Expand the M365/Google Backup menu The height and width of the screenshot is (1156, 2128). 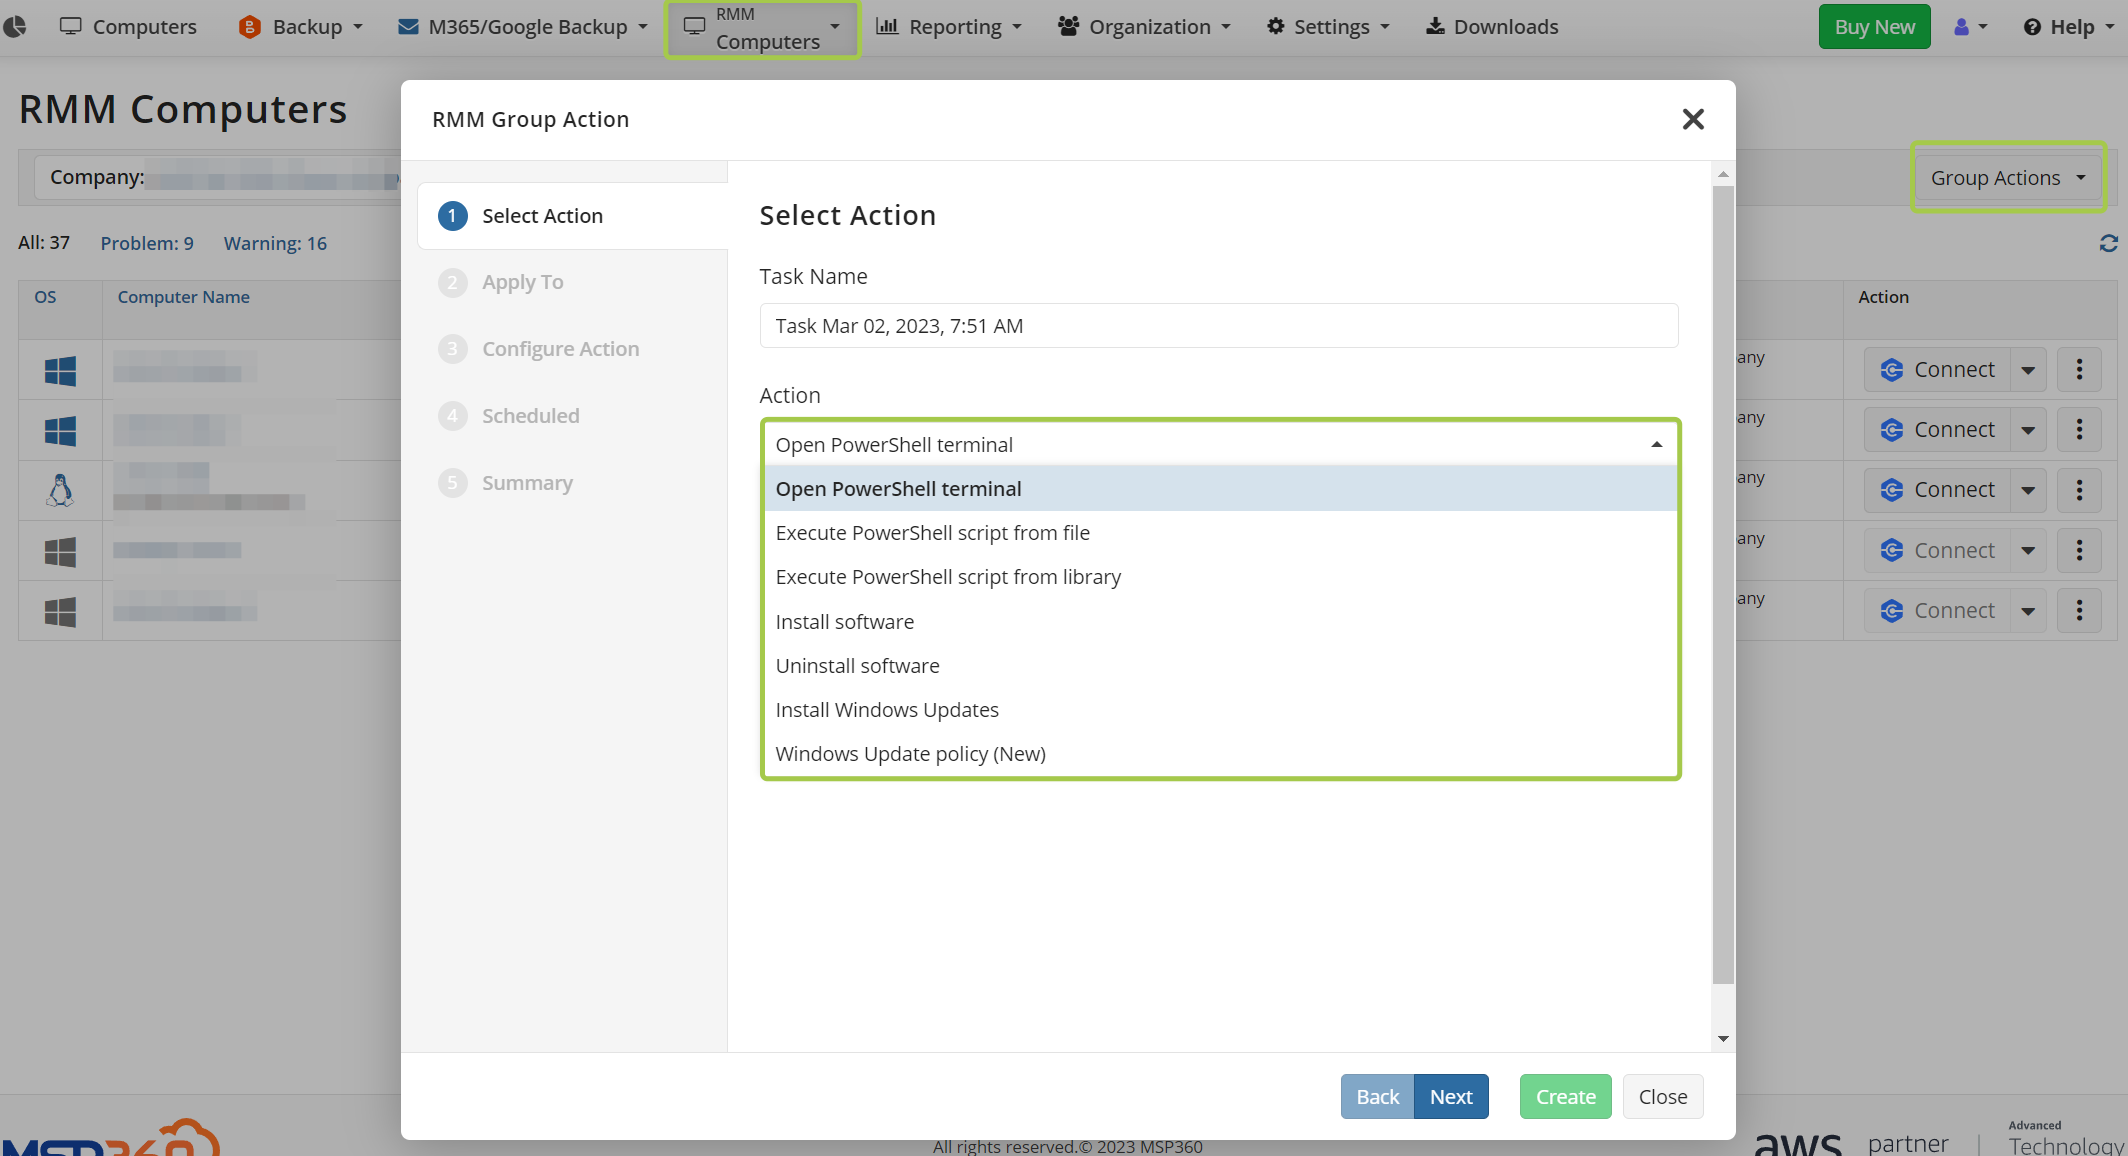(x=522, y=27)
